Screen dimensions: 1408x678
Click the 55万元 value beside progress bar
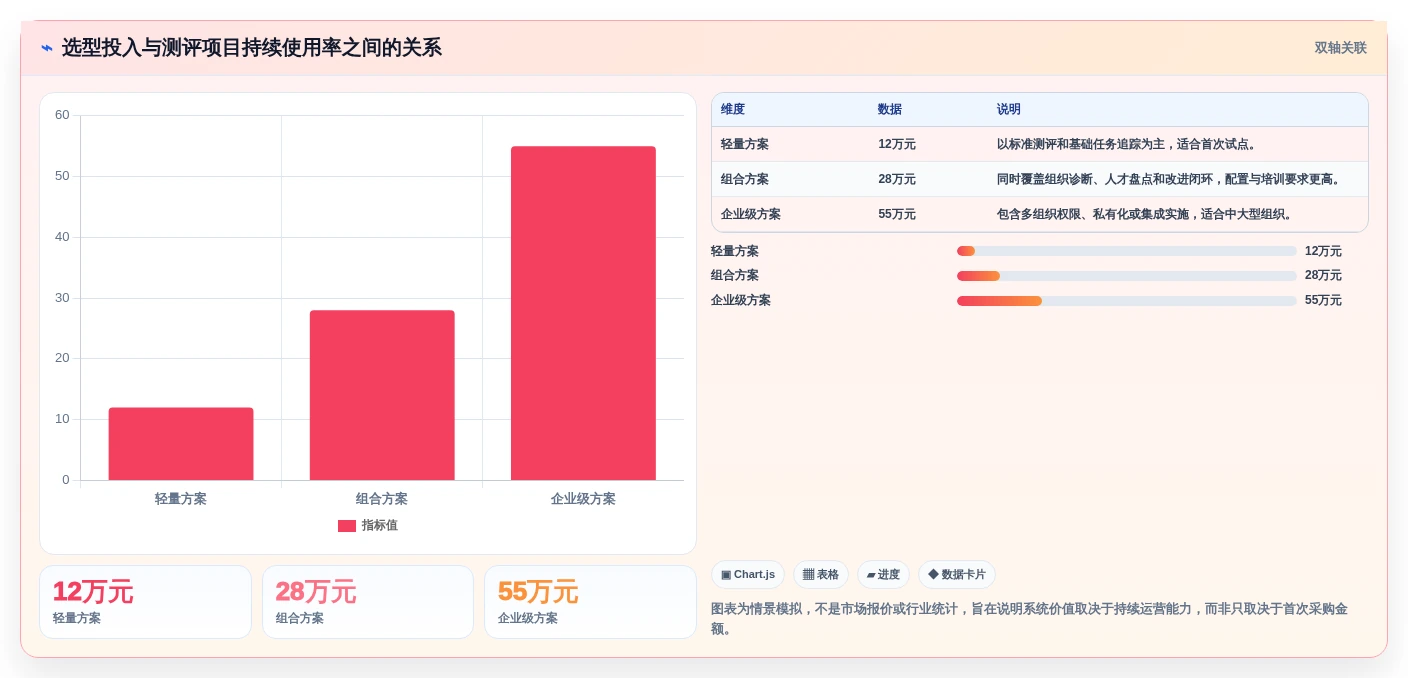(1323, 300)
